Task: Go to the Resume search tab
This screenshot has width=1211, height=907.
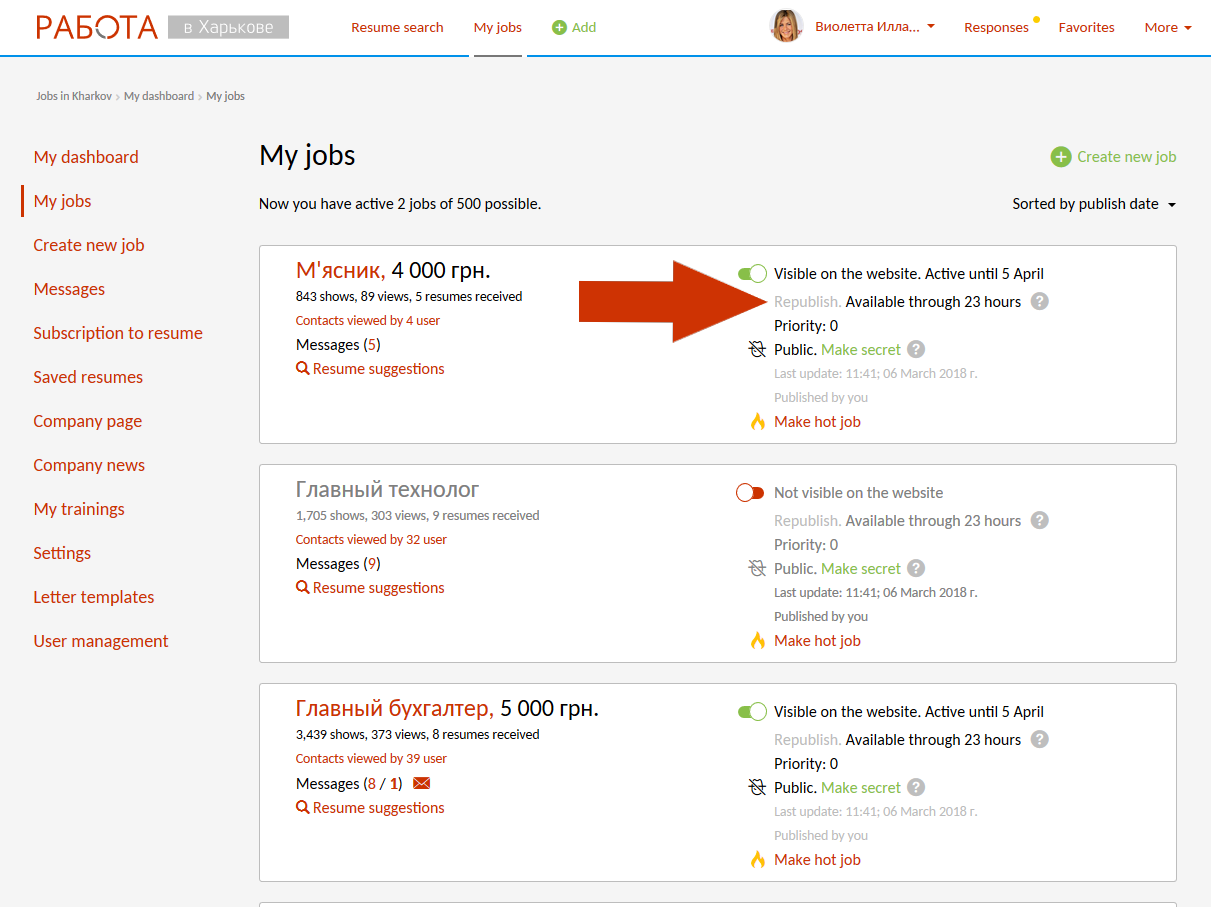Action: pos(397,27)
